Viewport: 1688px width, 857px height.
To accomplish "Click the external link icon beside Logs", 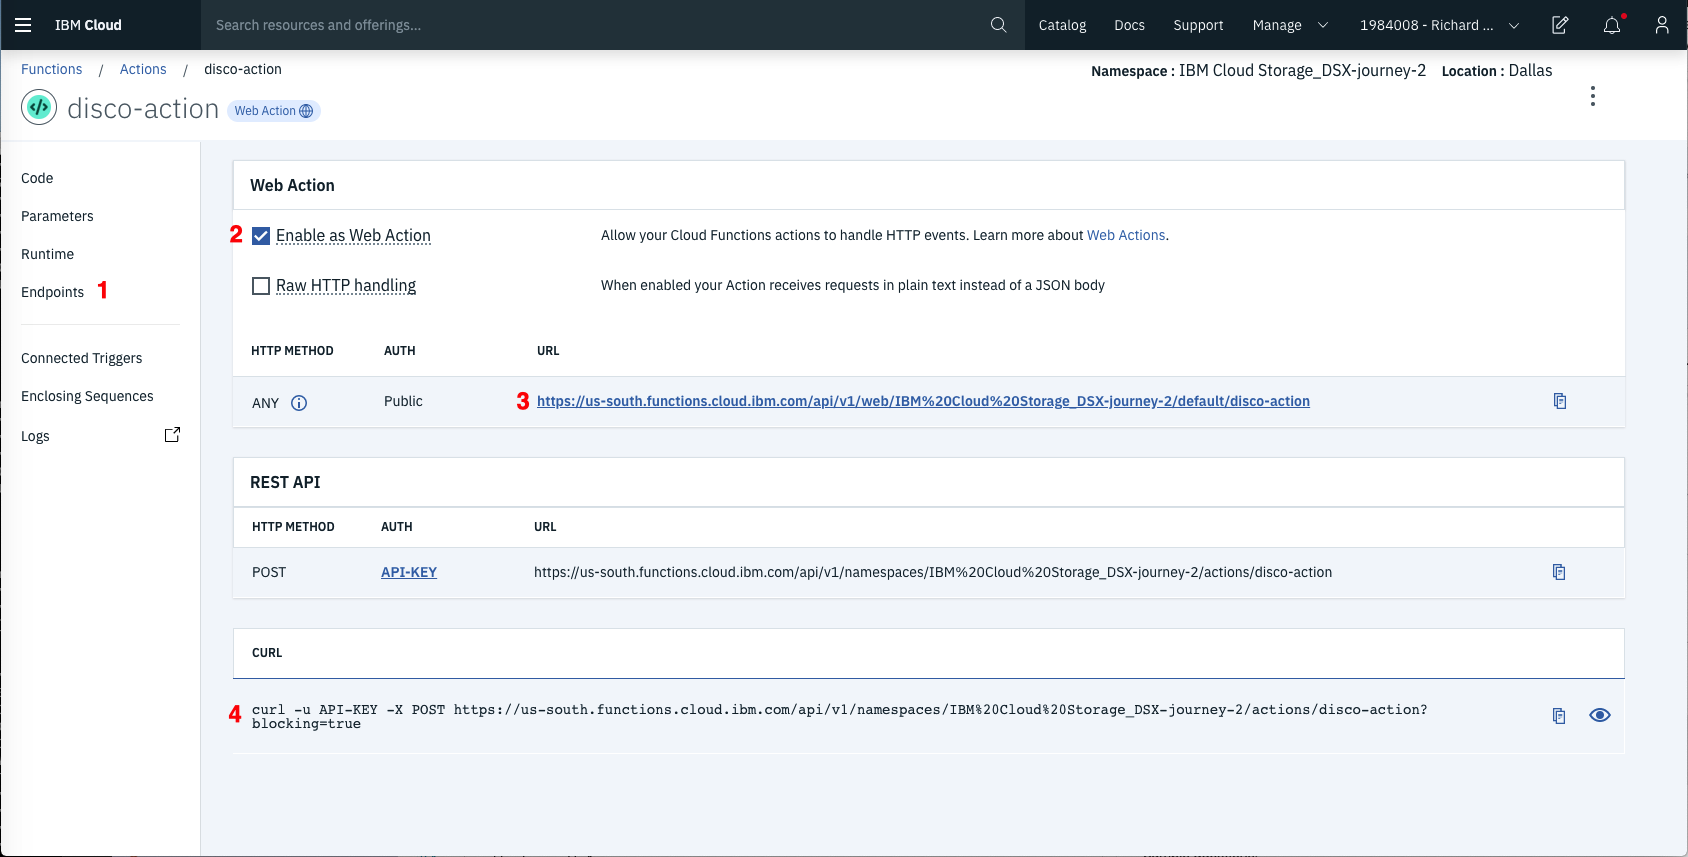I will (172, 435).
